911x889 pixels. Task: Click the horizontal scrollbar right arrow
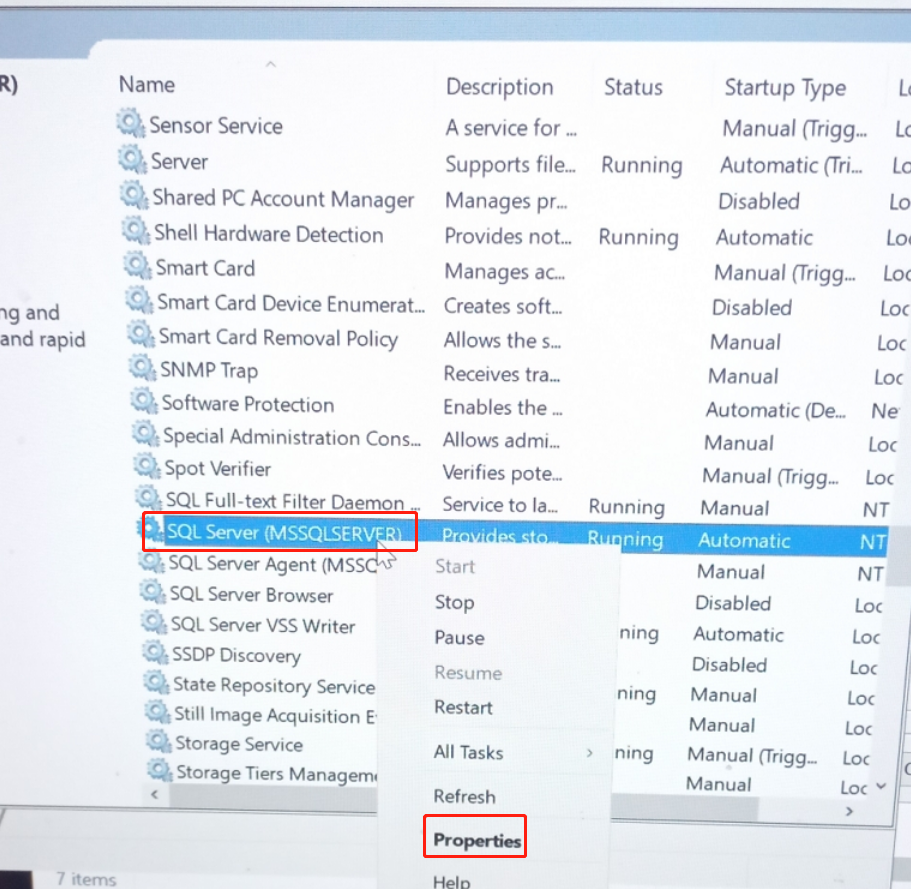(x=849, y=811)
